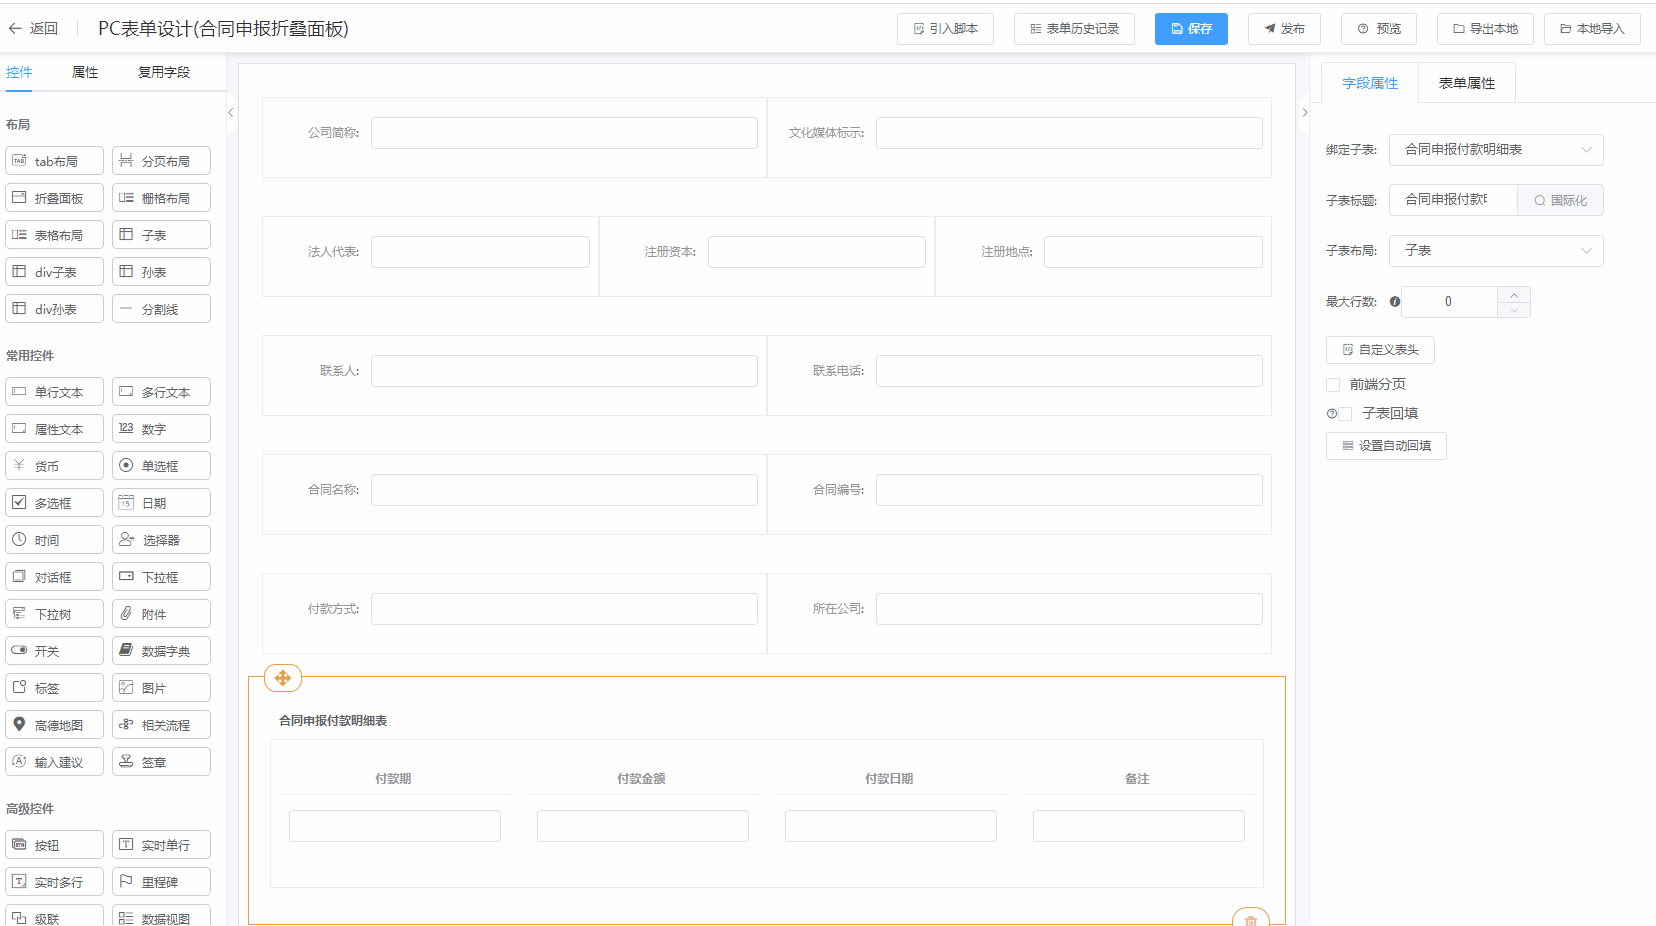The height and width of the screenshot is (926, 1656).
Task: Click the trash delete icon on subtable
Action: 1250,919
